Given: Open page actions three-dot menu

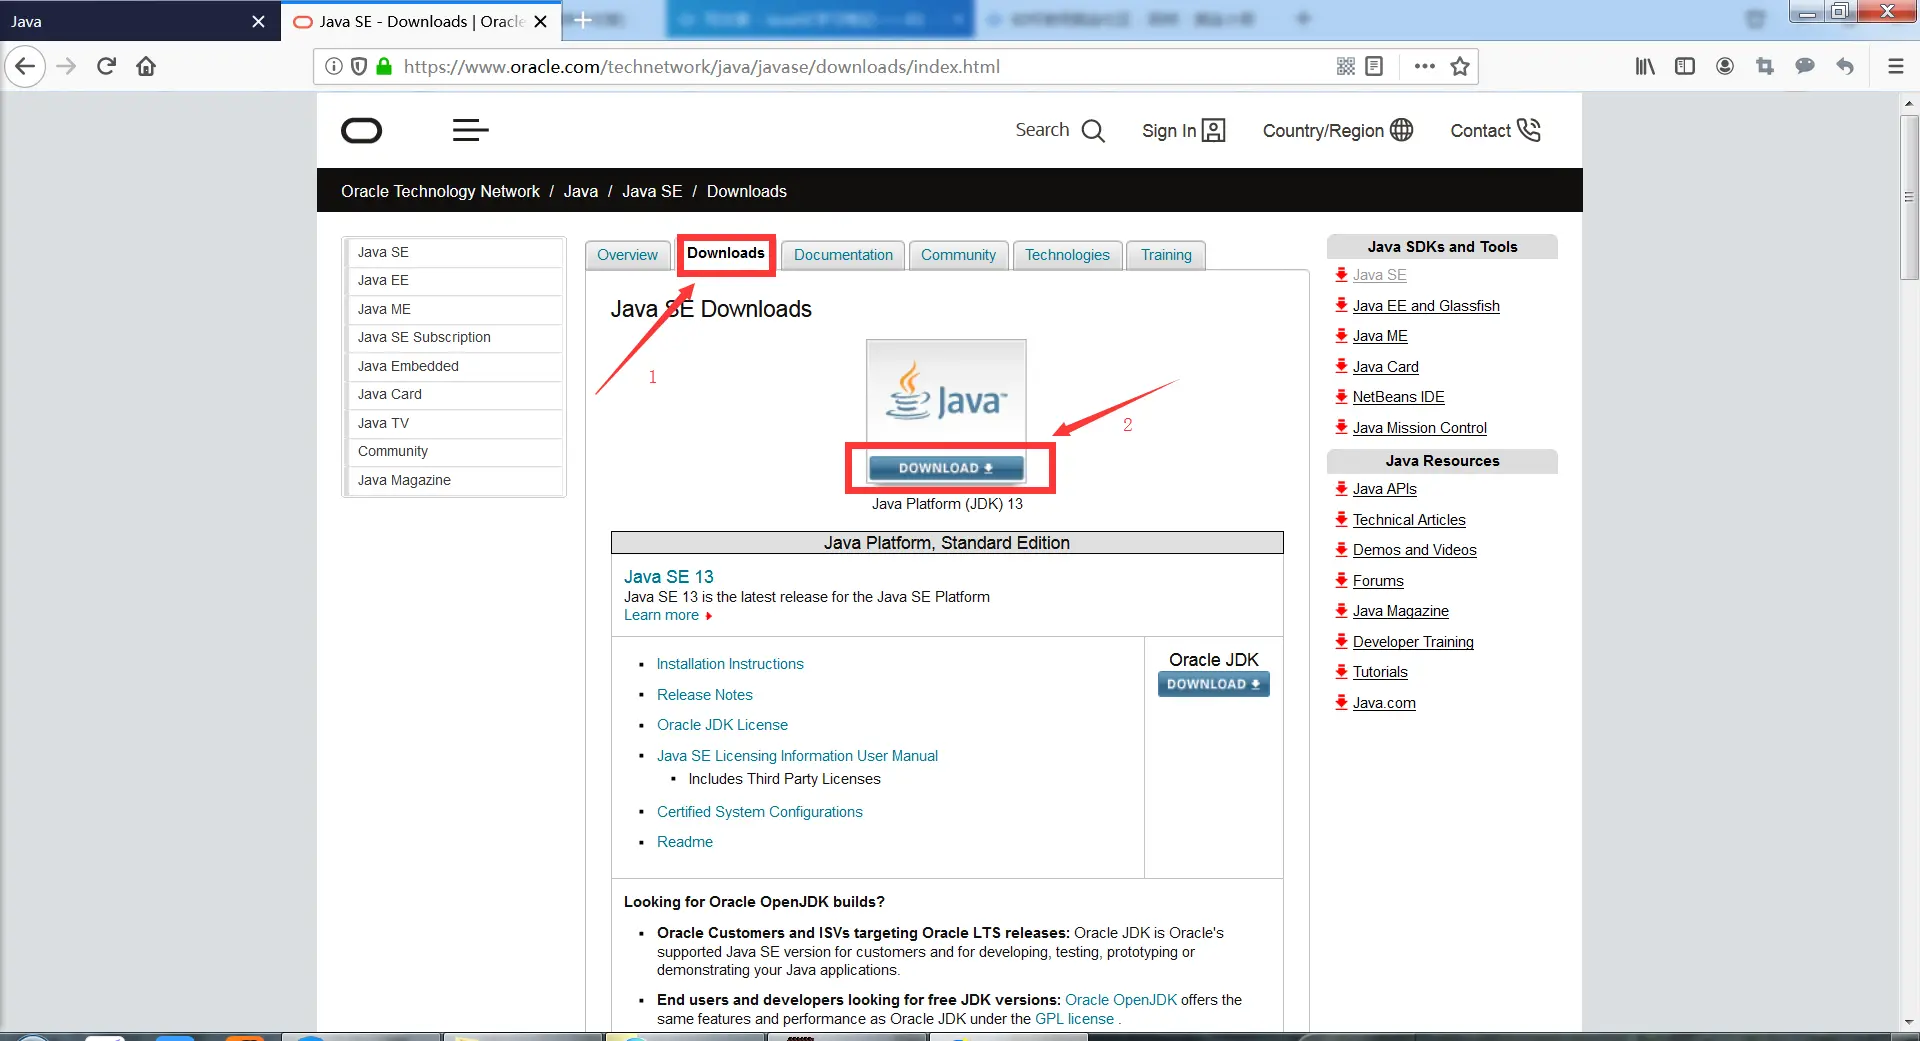Looking at the screenshot, I should pos(1425,67).
